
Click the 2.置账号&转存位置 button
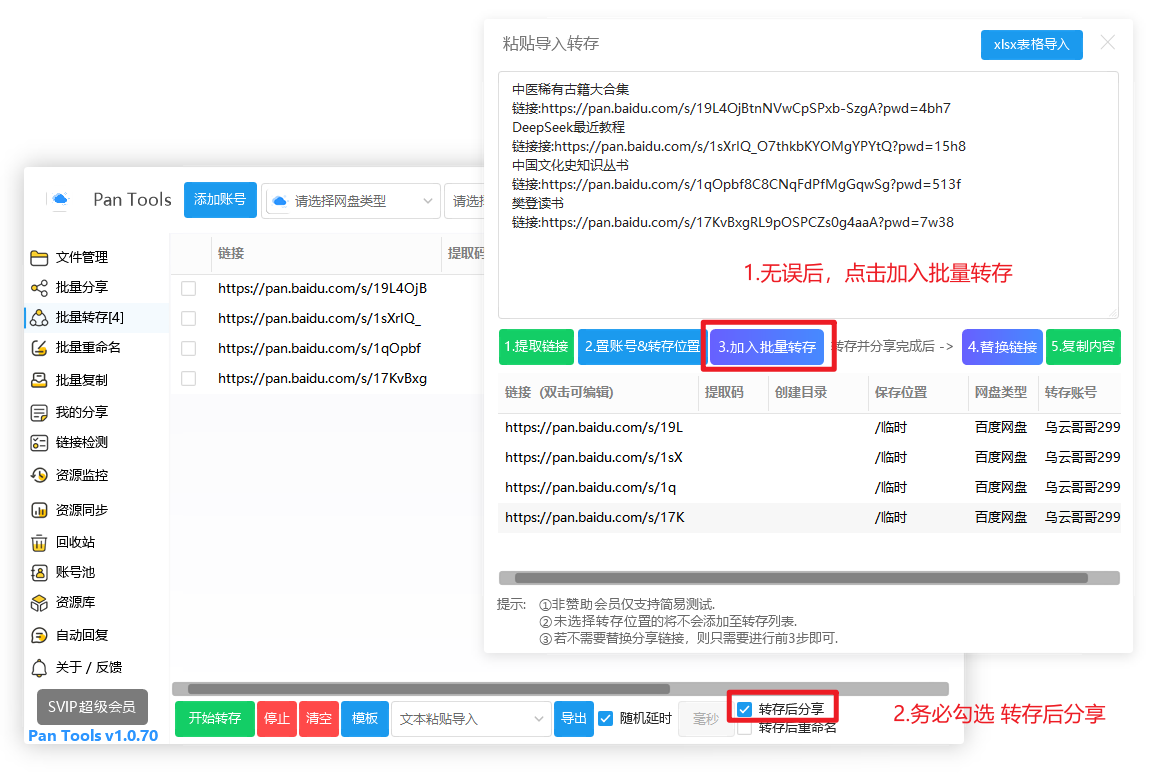point(641,347)
